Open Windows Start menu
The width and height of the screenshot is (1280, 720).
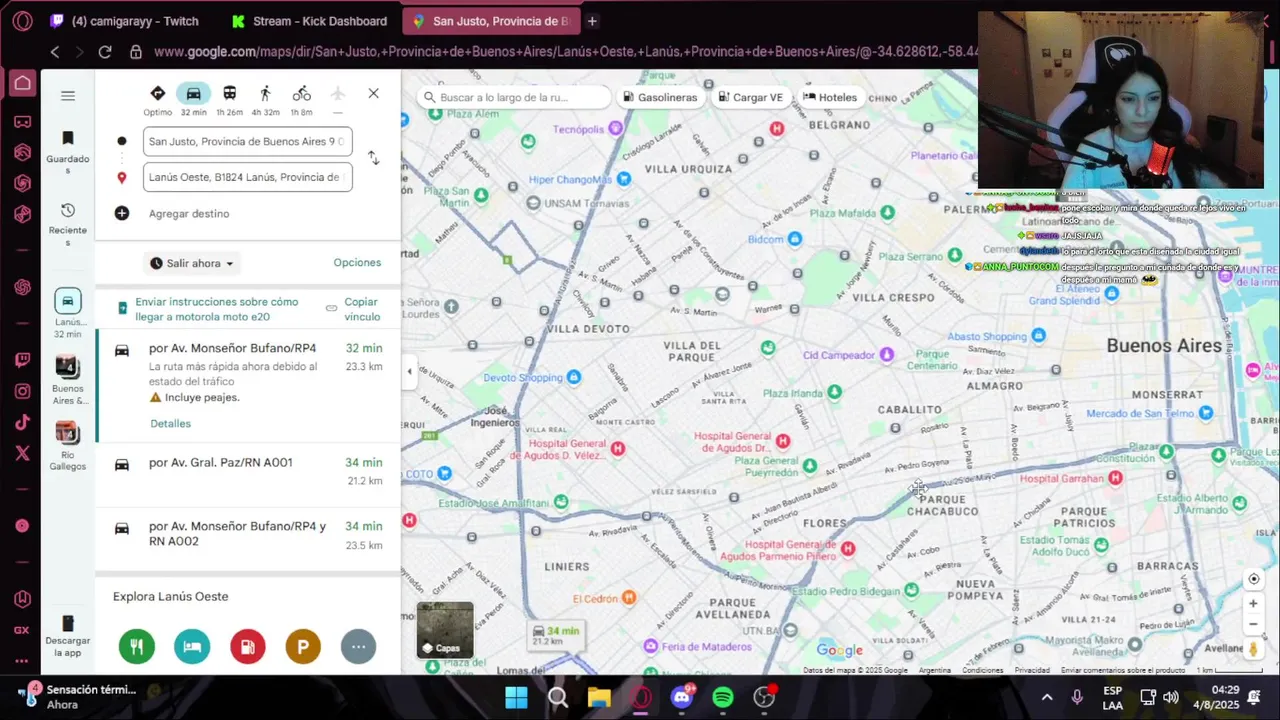tap(516, 697)
